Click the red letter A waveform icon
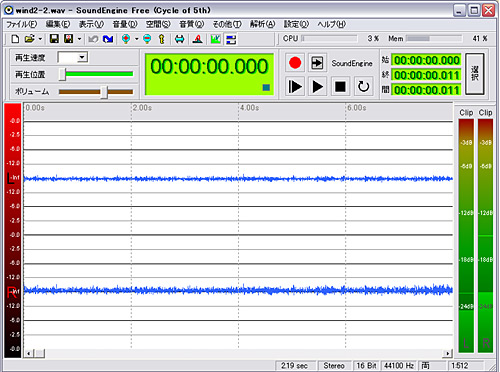The height and width of the screenshot is (372, 500). pyautogui.click(x=198, y=39)
